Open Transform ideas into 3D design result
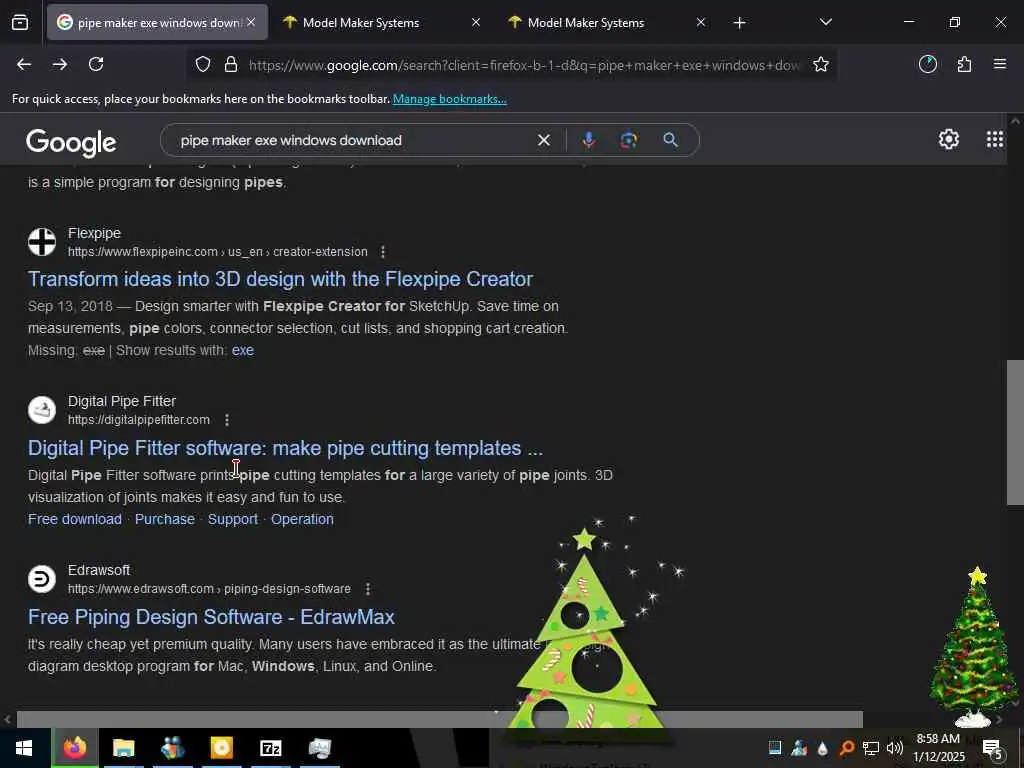The image size is (1024, 768). [280, 280]
